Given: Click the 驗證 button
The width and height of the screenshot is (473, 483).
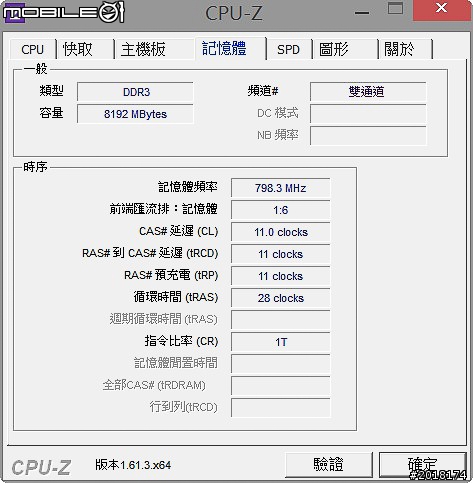Looking at the screenshot, I should tap(329, 464).
